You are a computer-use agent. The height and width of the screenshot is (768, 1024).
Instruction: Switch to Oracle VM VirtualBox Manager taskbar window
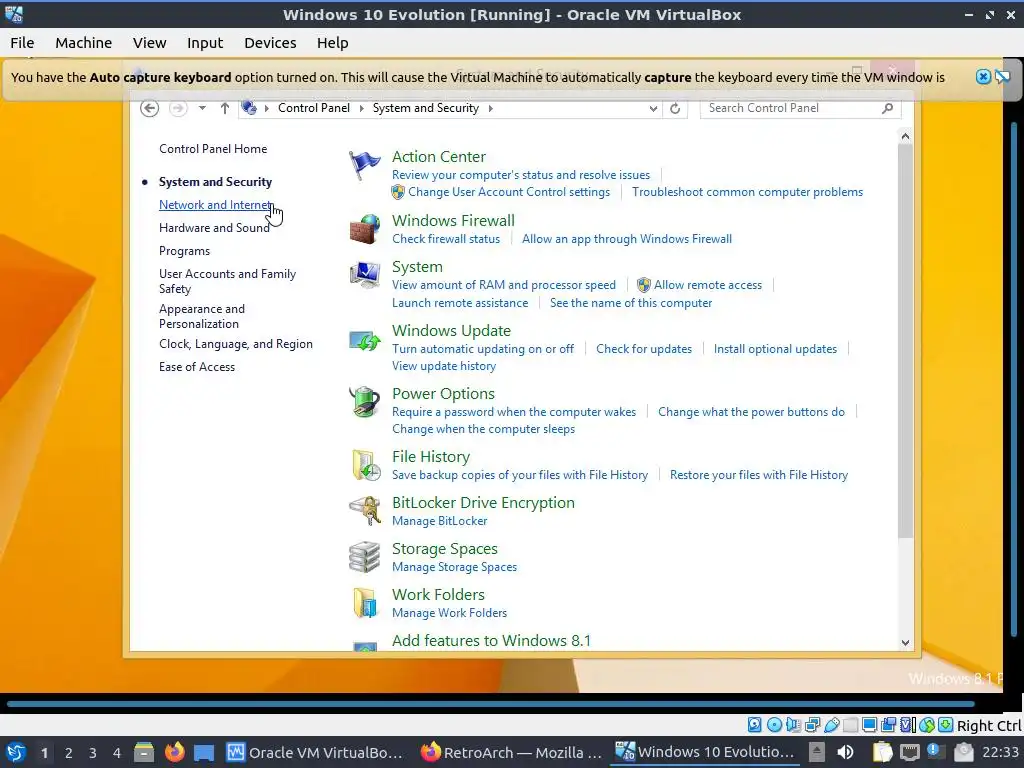[315, 752]
